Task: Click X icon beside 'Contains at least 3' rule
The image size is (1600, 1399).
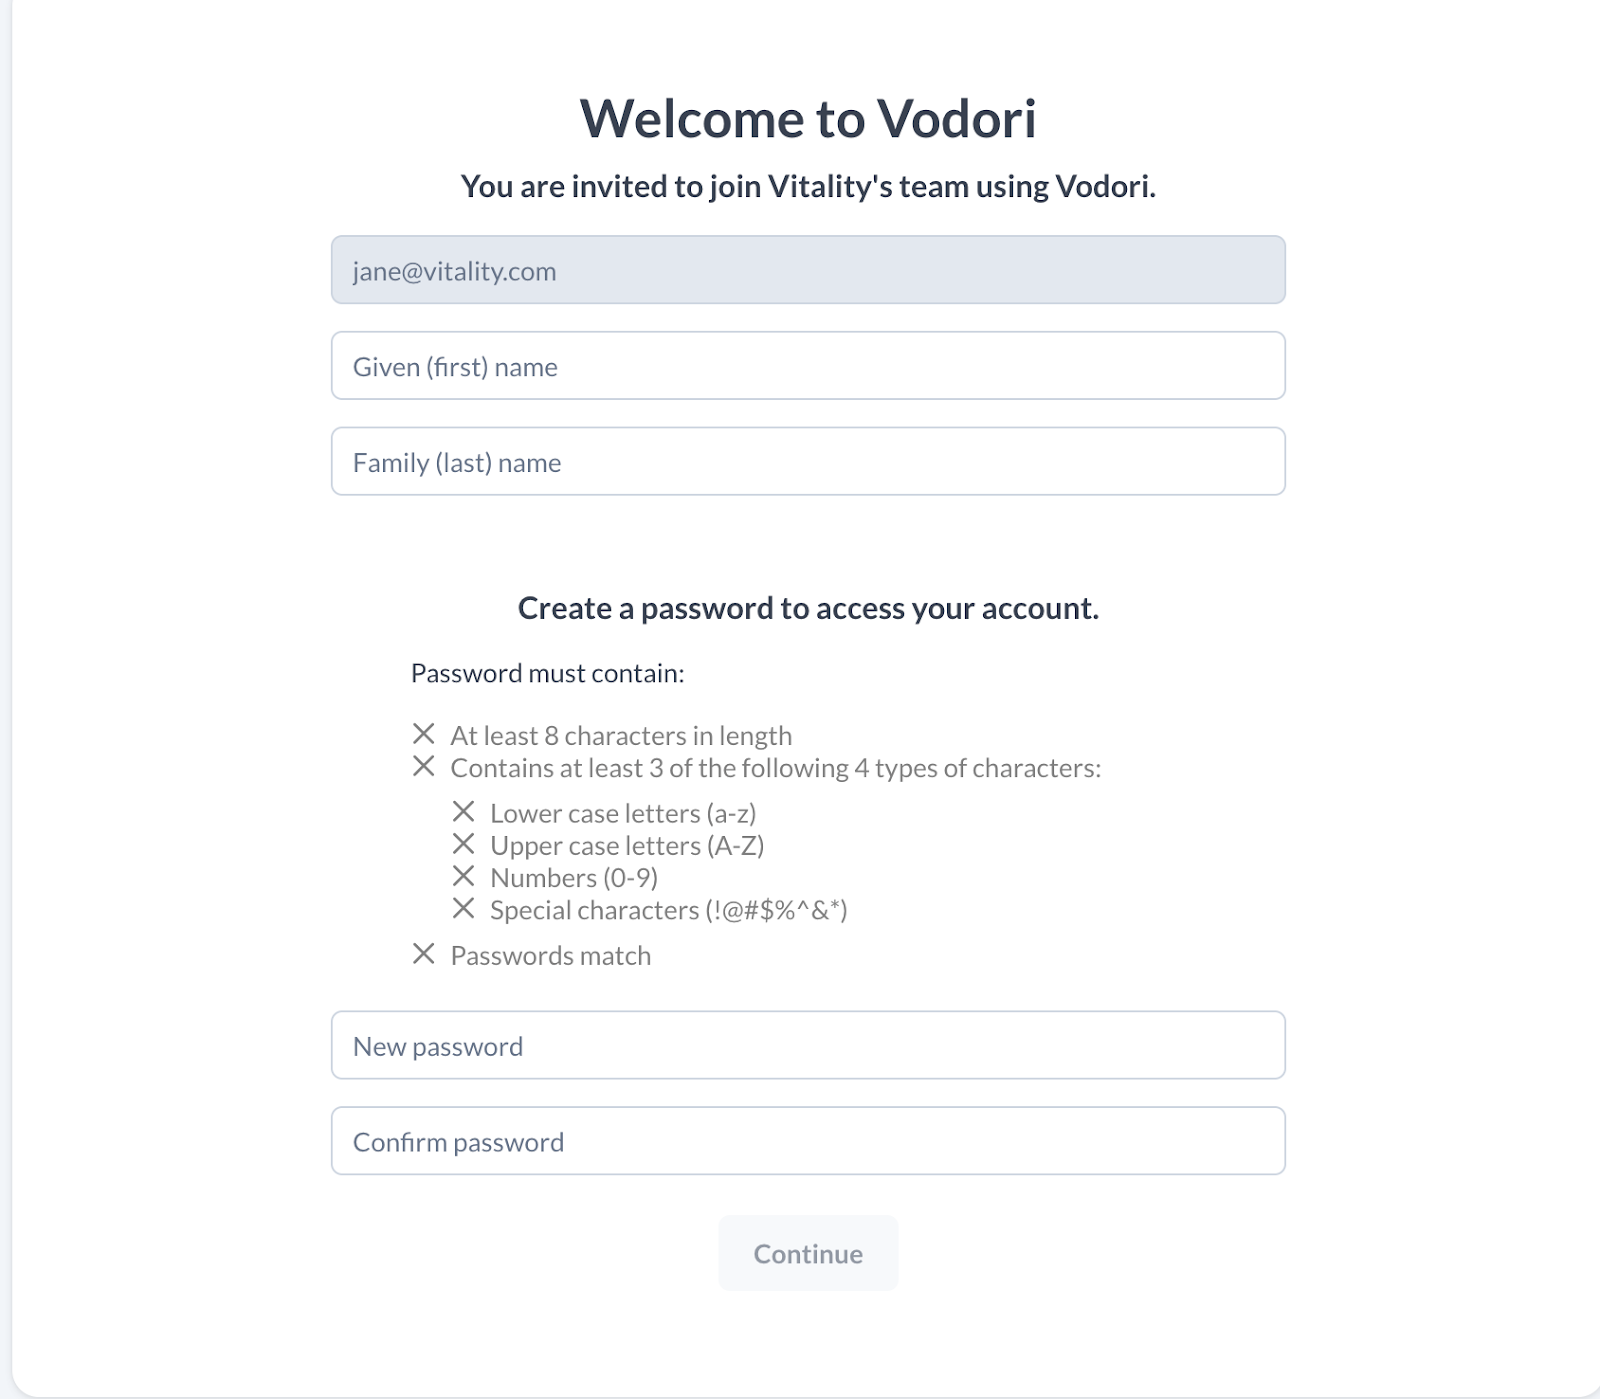Action: coord(424,767)
